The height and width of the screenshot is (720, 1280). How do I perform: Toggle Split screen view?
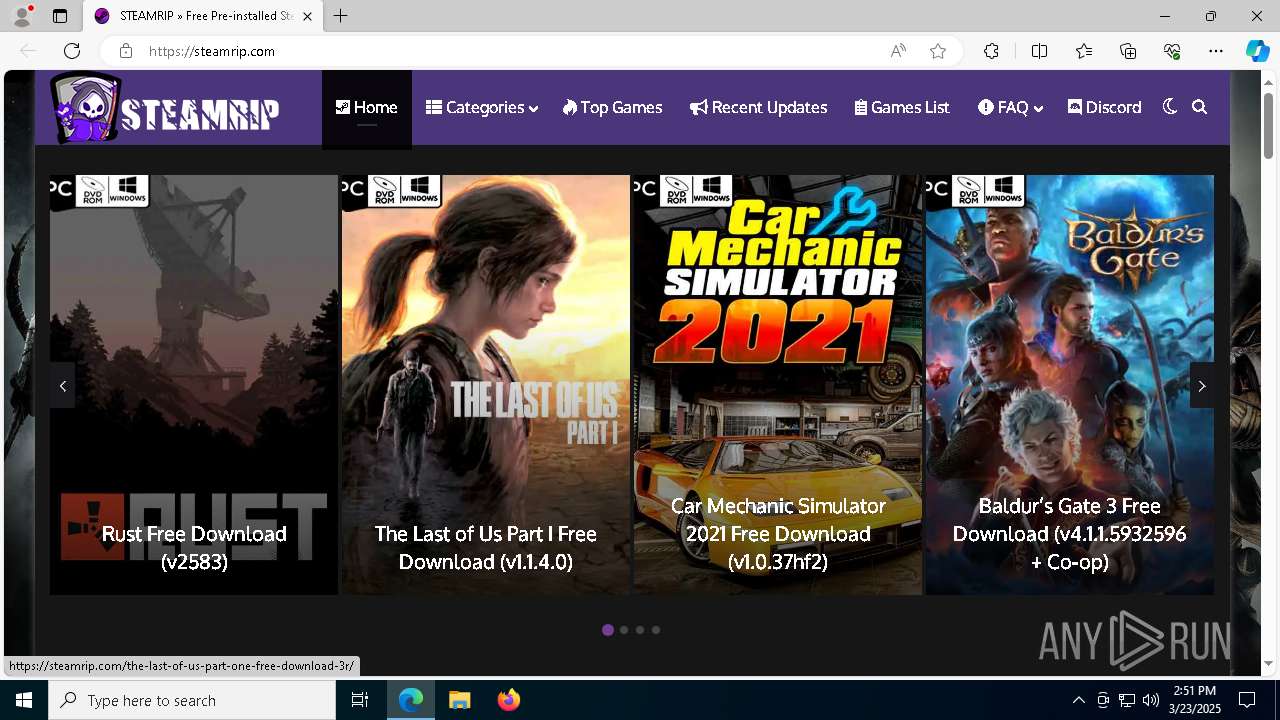pyautogui.click(x=1039, y=51)
